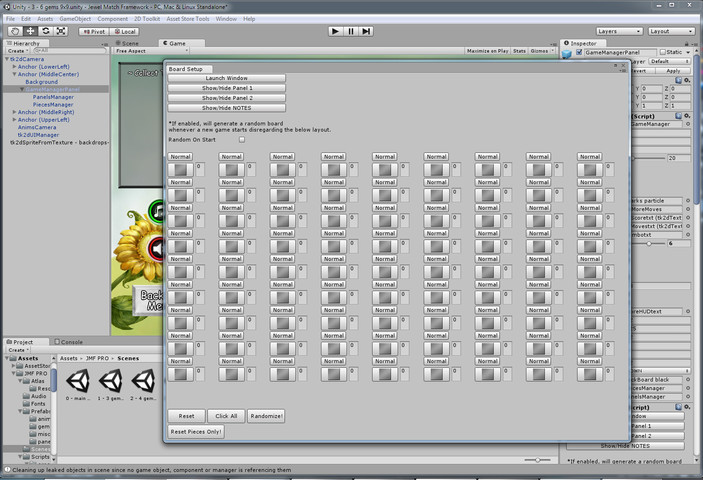Open the '1 - 3 gem' scene asset
This screenshot has width=703, height=480.
(x=110, y=385)
